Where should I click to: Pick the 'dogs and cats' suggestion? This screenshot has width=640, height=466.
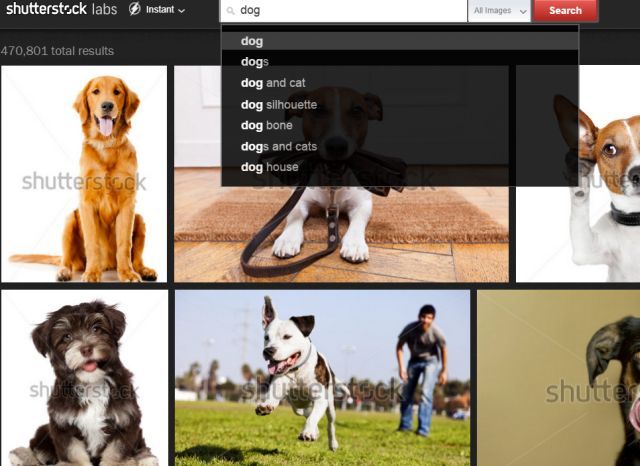click(400, 146)
